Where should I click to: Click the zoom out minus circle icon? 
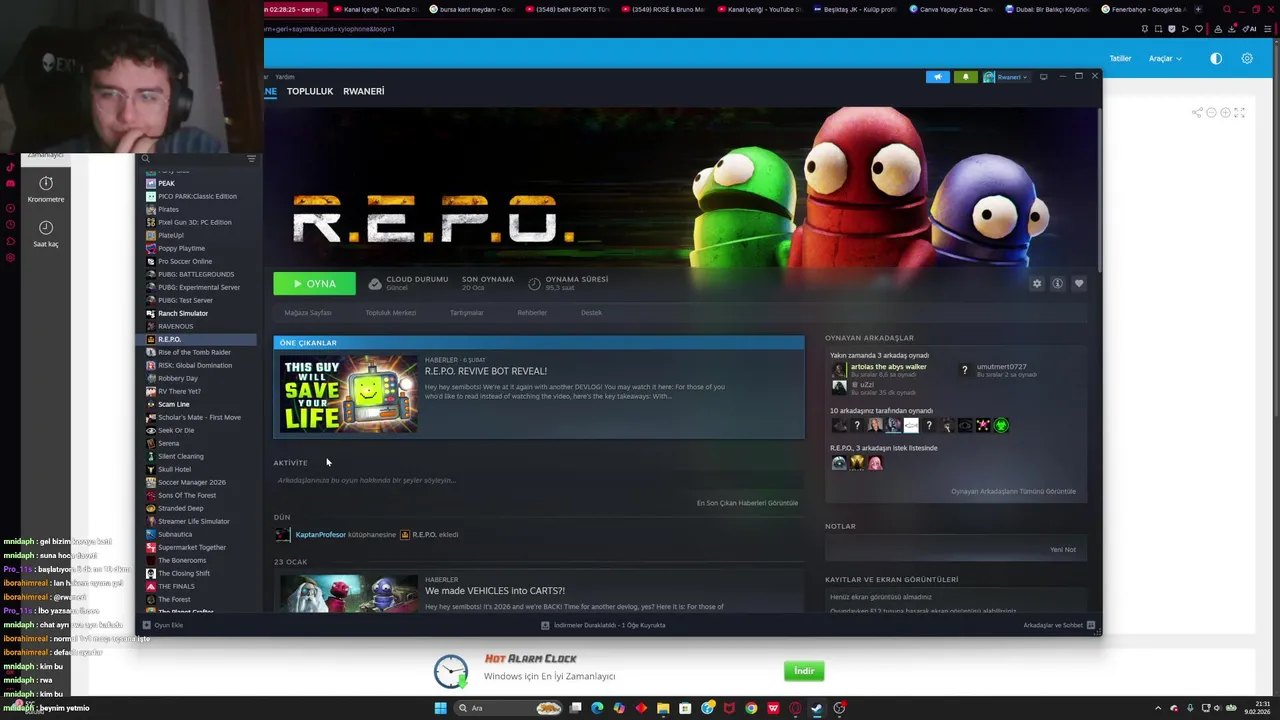[x=1211, y=113]
